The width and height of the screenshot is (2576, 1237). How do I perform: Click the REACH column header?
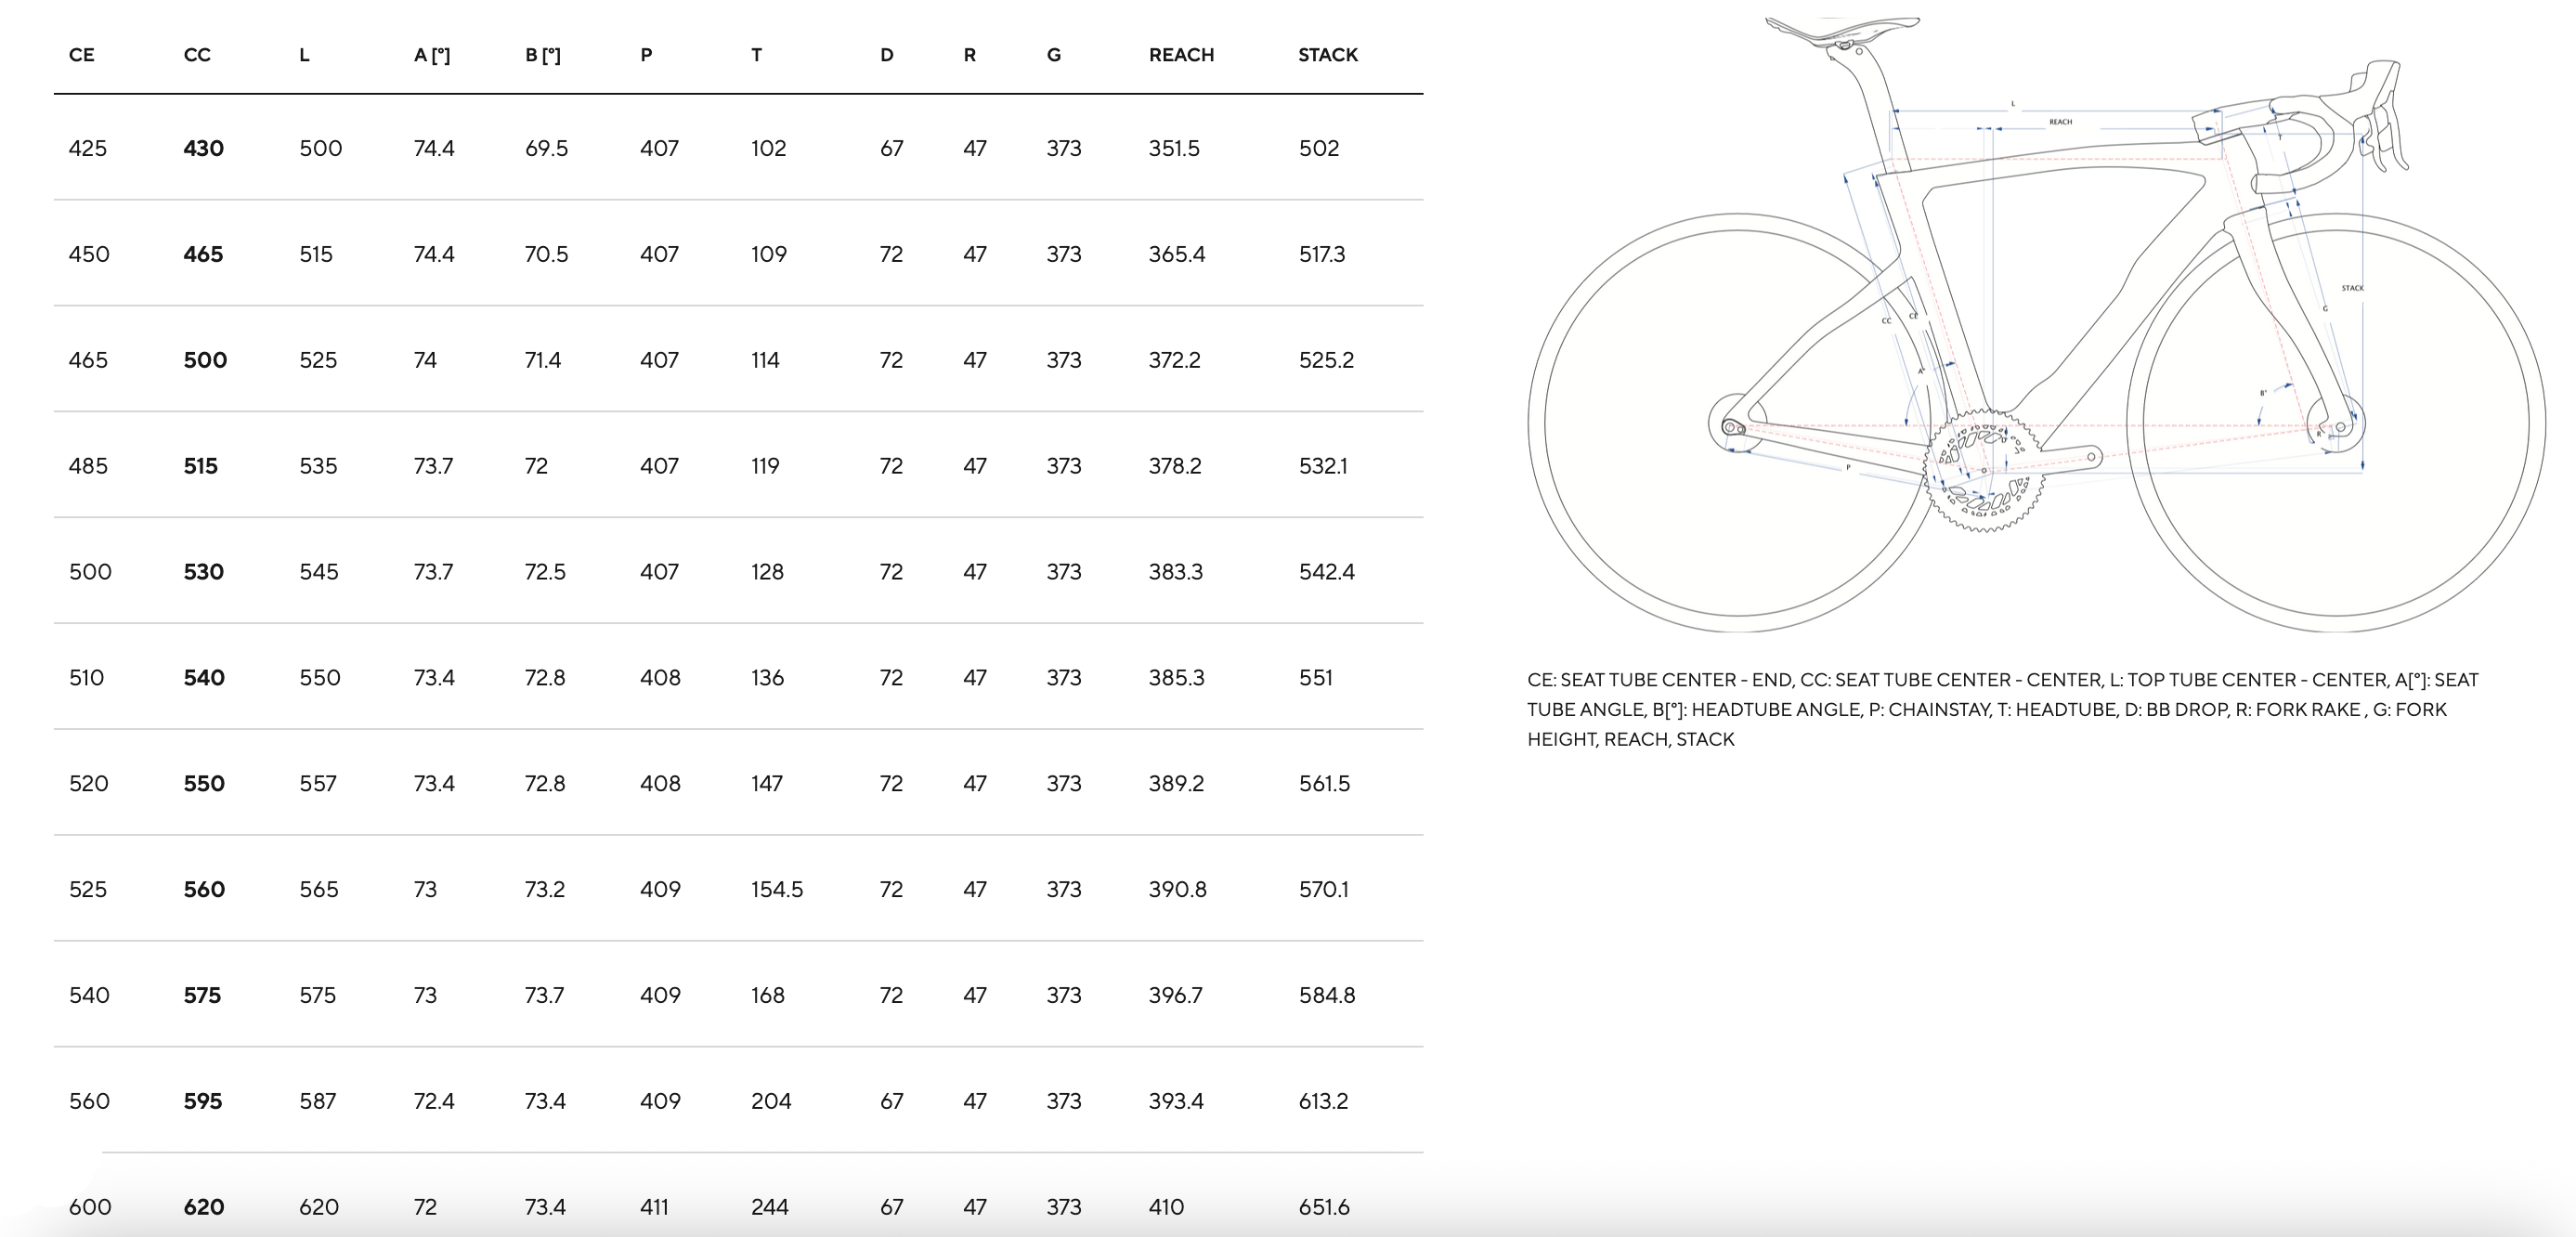[1181, 55]
